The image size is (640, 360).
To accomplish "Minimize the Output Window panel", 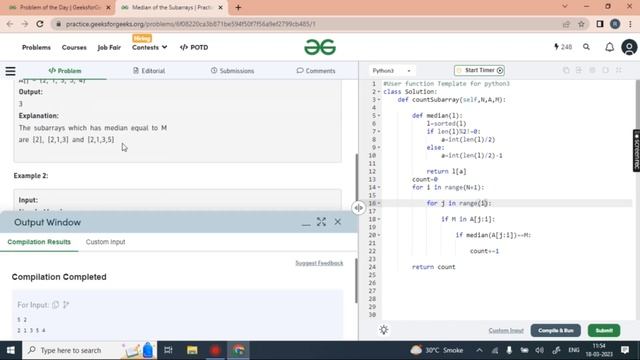I will [306, 224].
